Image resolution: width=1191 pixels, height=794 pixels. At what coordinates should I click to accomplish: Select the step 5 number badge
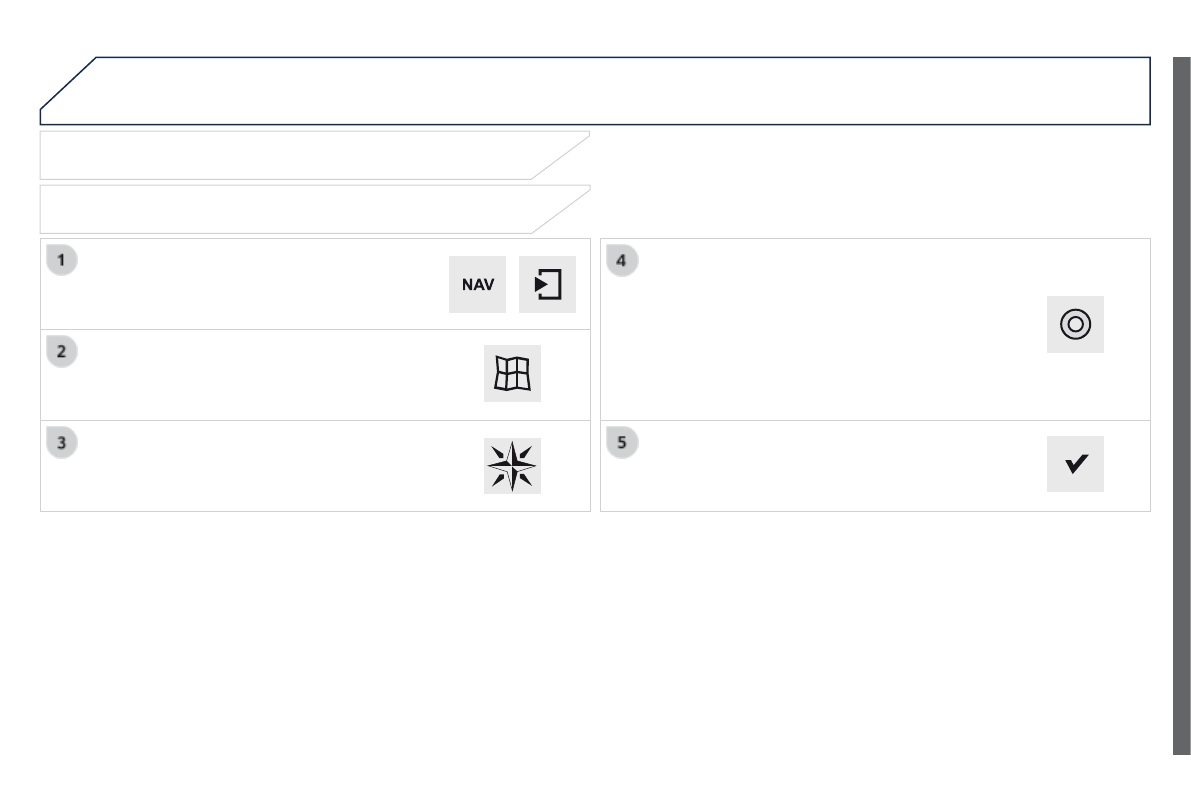coord(622,442)
